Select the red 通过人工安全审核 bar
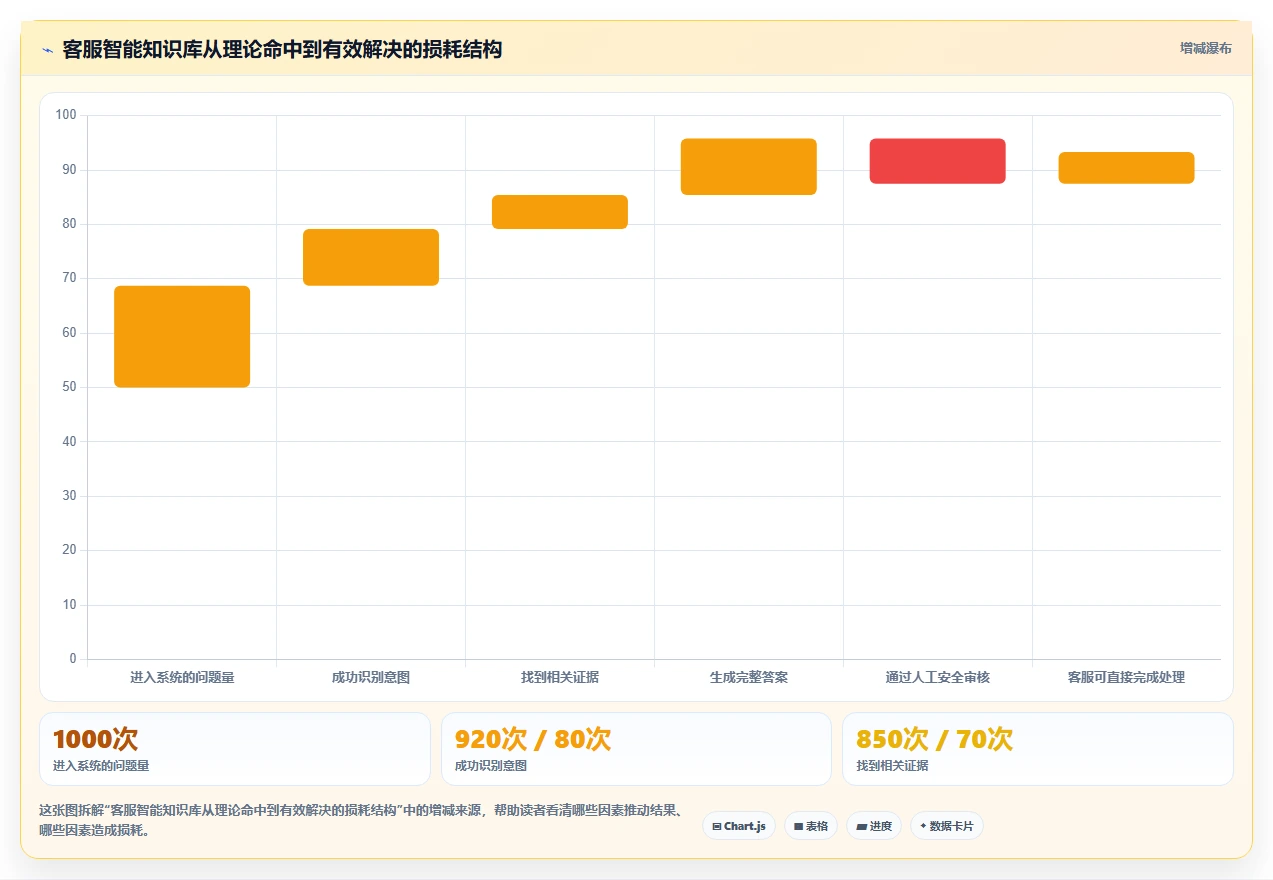 [938, 161]
